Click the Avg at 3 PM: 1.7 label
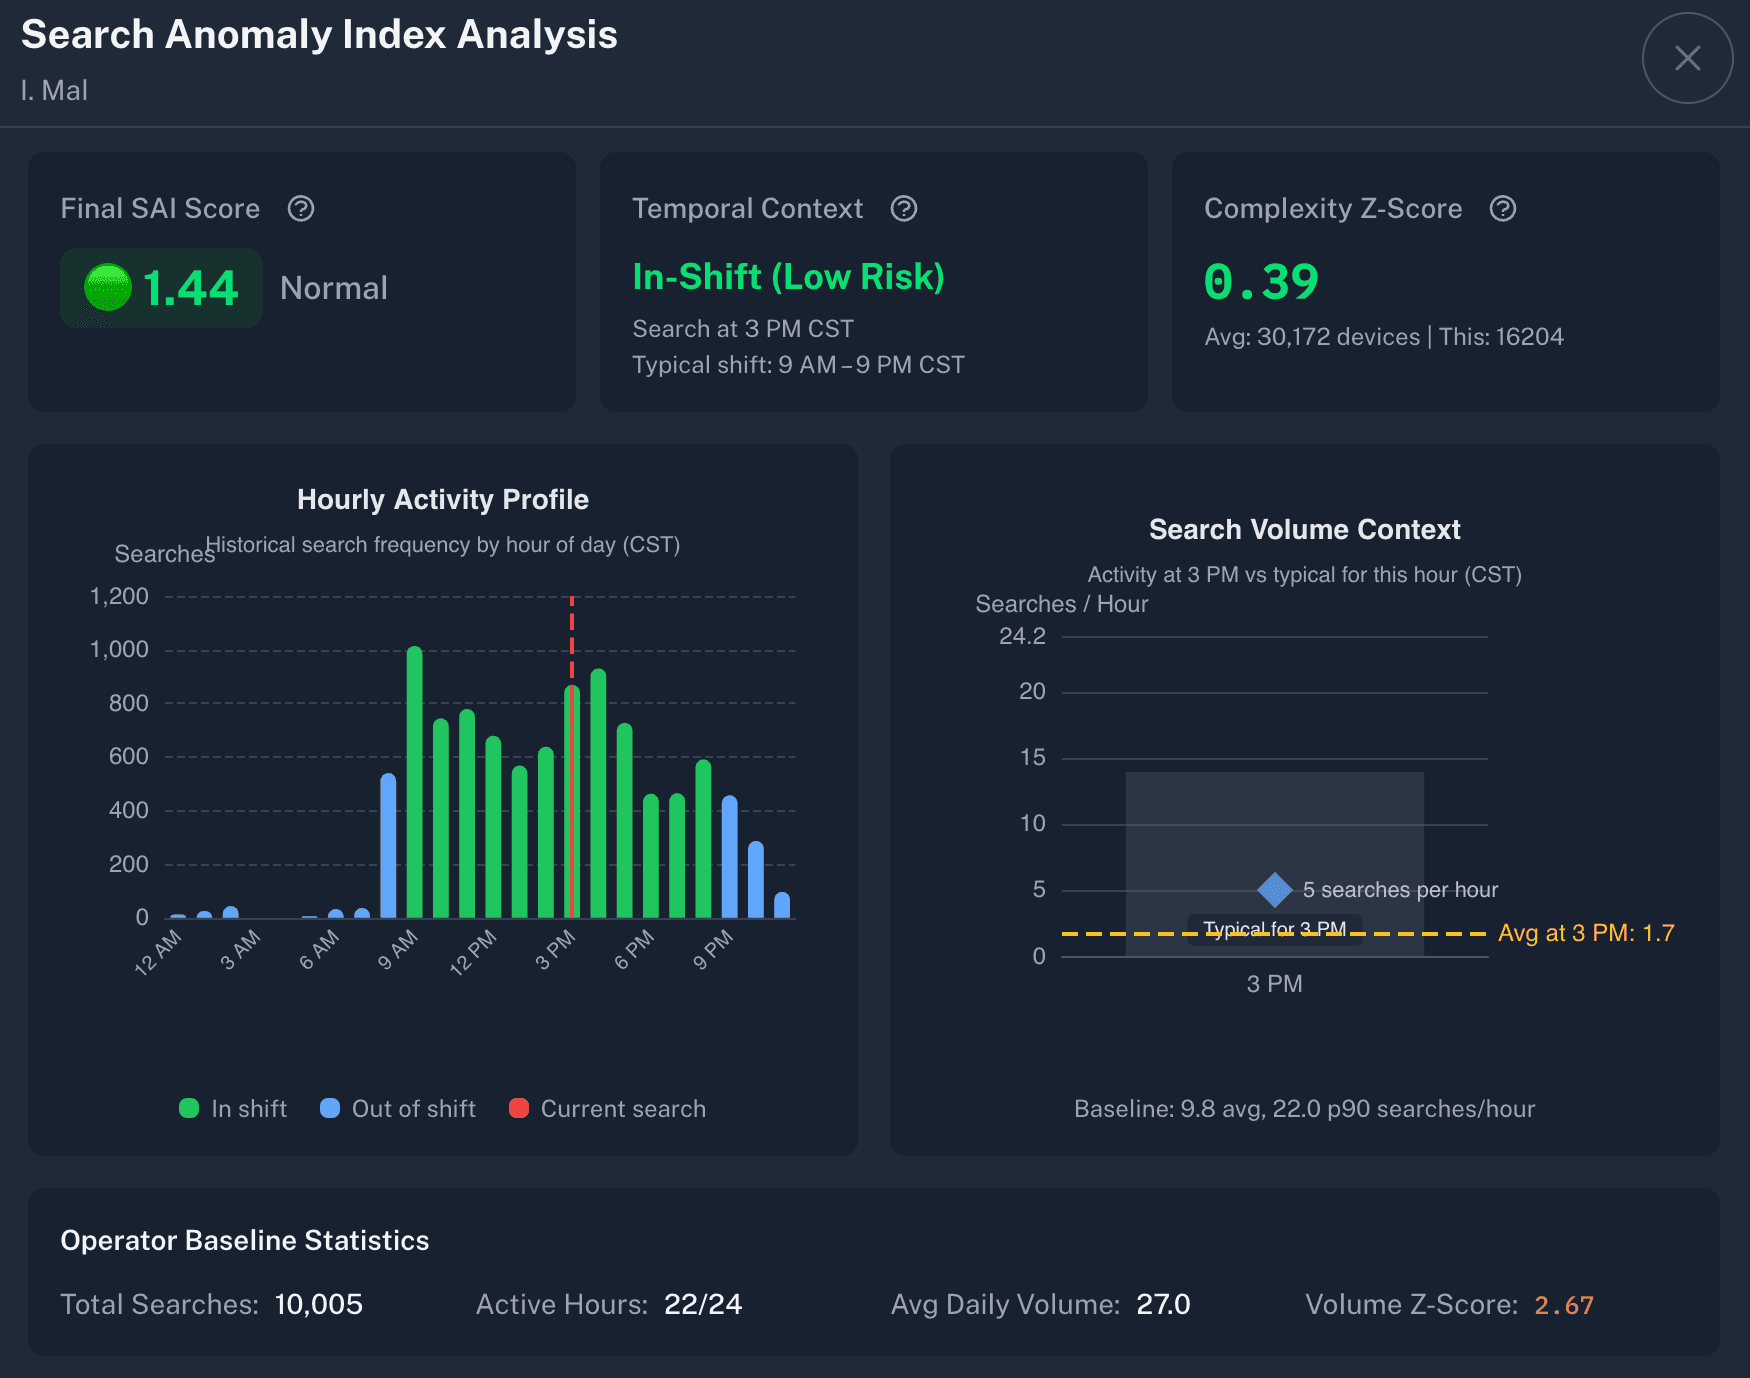This screenshot has height=1378, width=1750. click(x=1585, y=933)
